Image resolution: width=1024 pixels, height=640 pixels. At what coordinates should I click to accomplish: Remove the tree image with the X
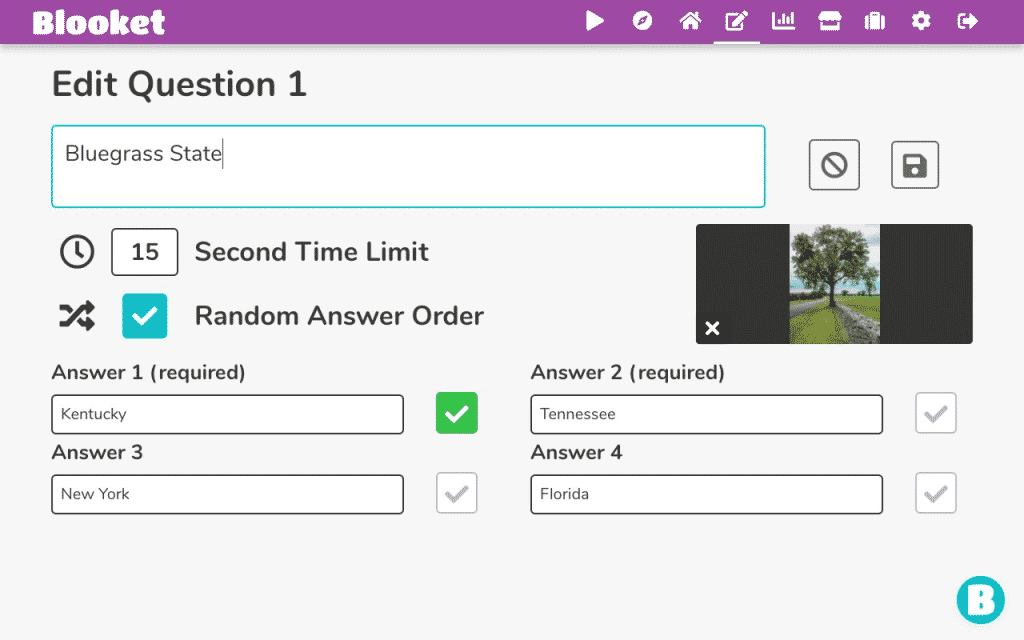click(712, 328)
